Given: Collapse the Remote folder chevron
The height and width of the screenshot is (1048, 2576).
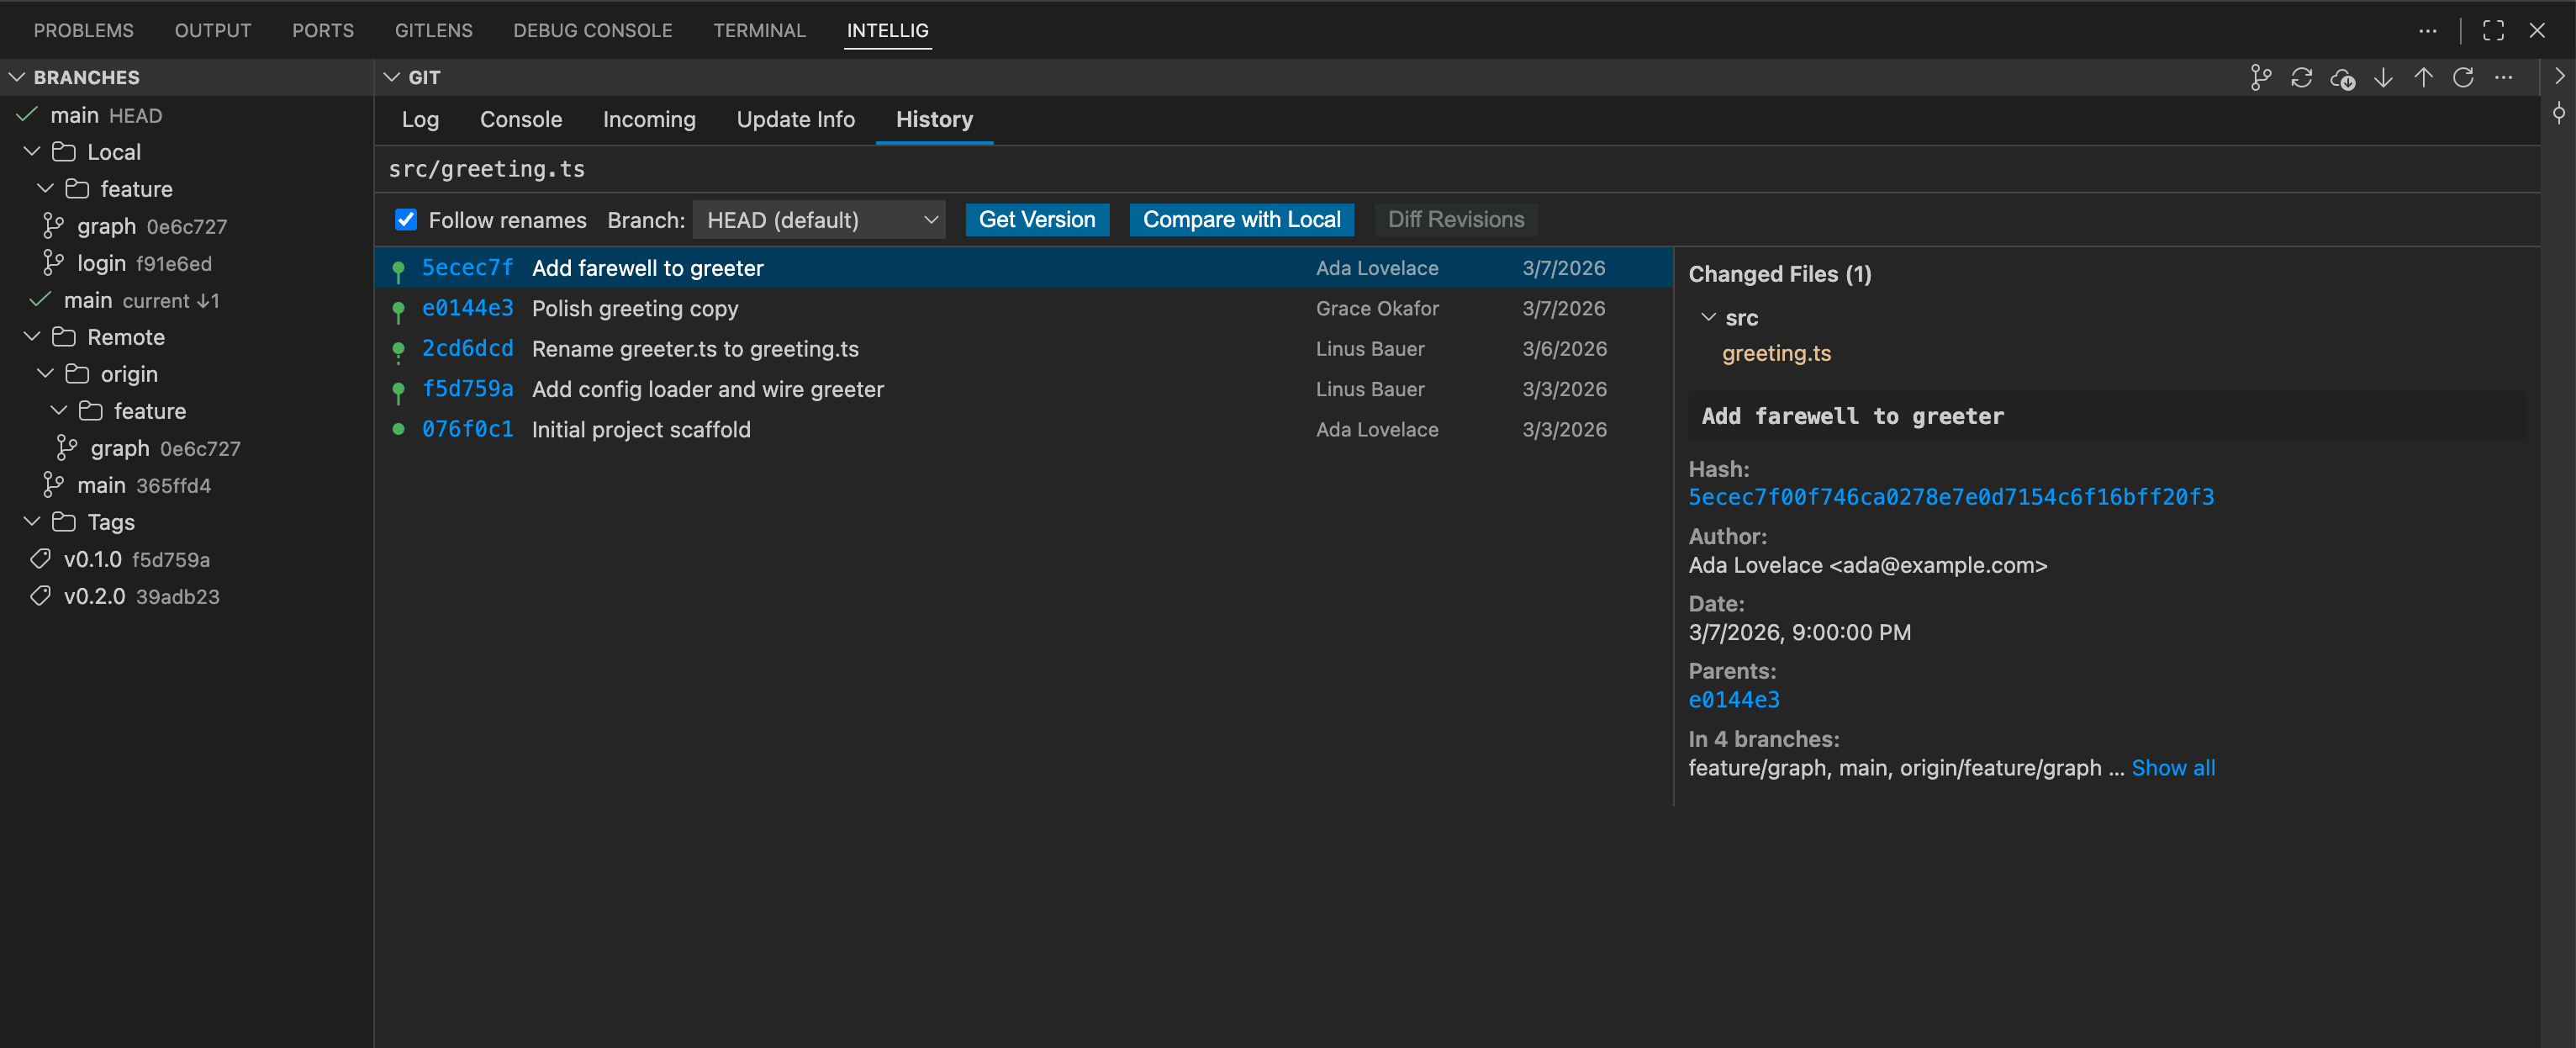Looking at the screenshot, I should [x=32, y=337].
